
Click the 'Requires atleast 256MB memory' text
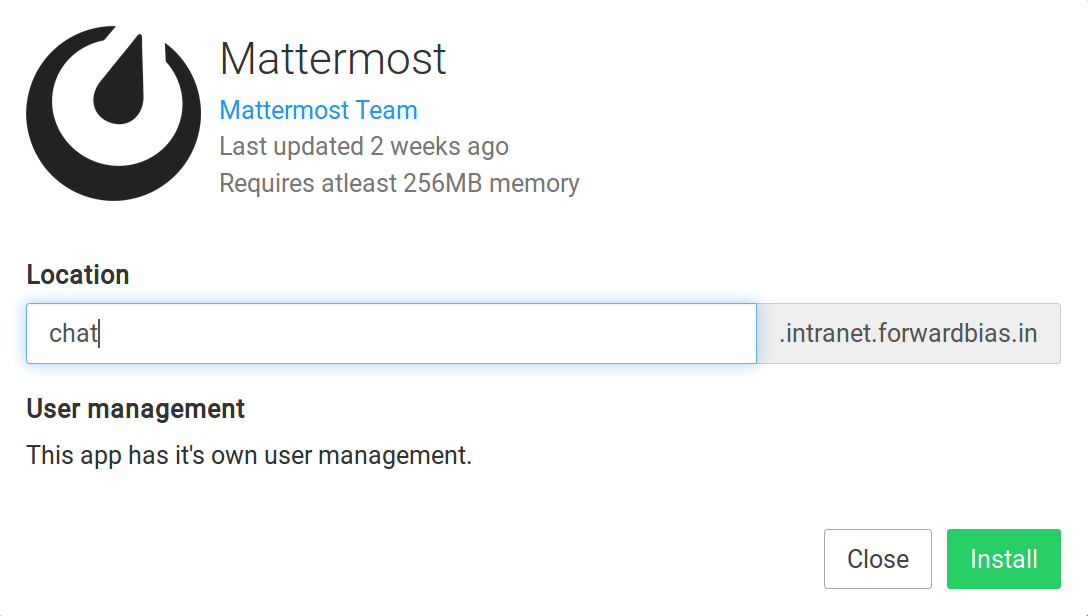399,183
